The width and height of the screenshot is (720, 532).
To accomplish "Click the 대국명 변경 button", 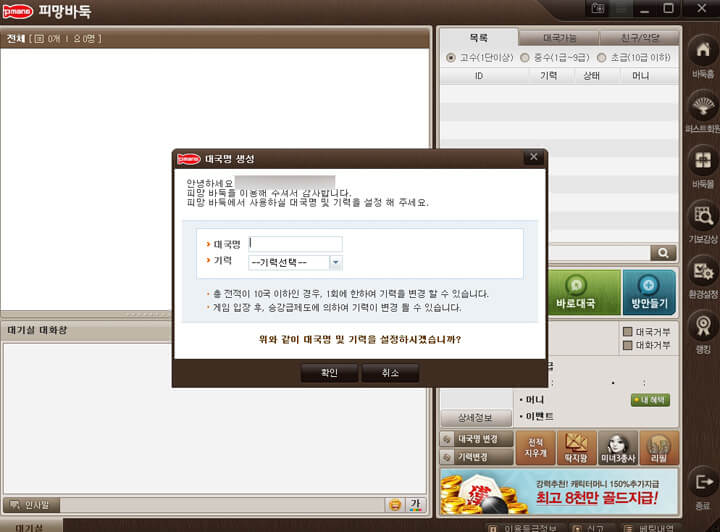I will (x=477, y=439).
